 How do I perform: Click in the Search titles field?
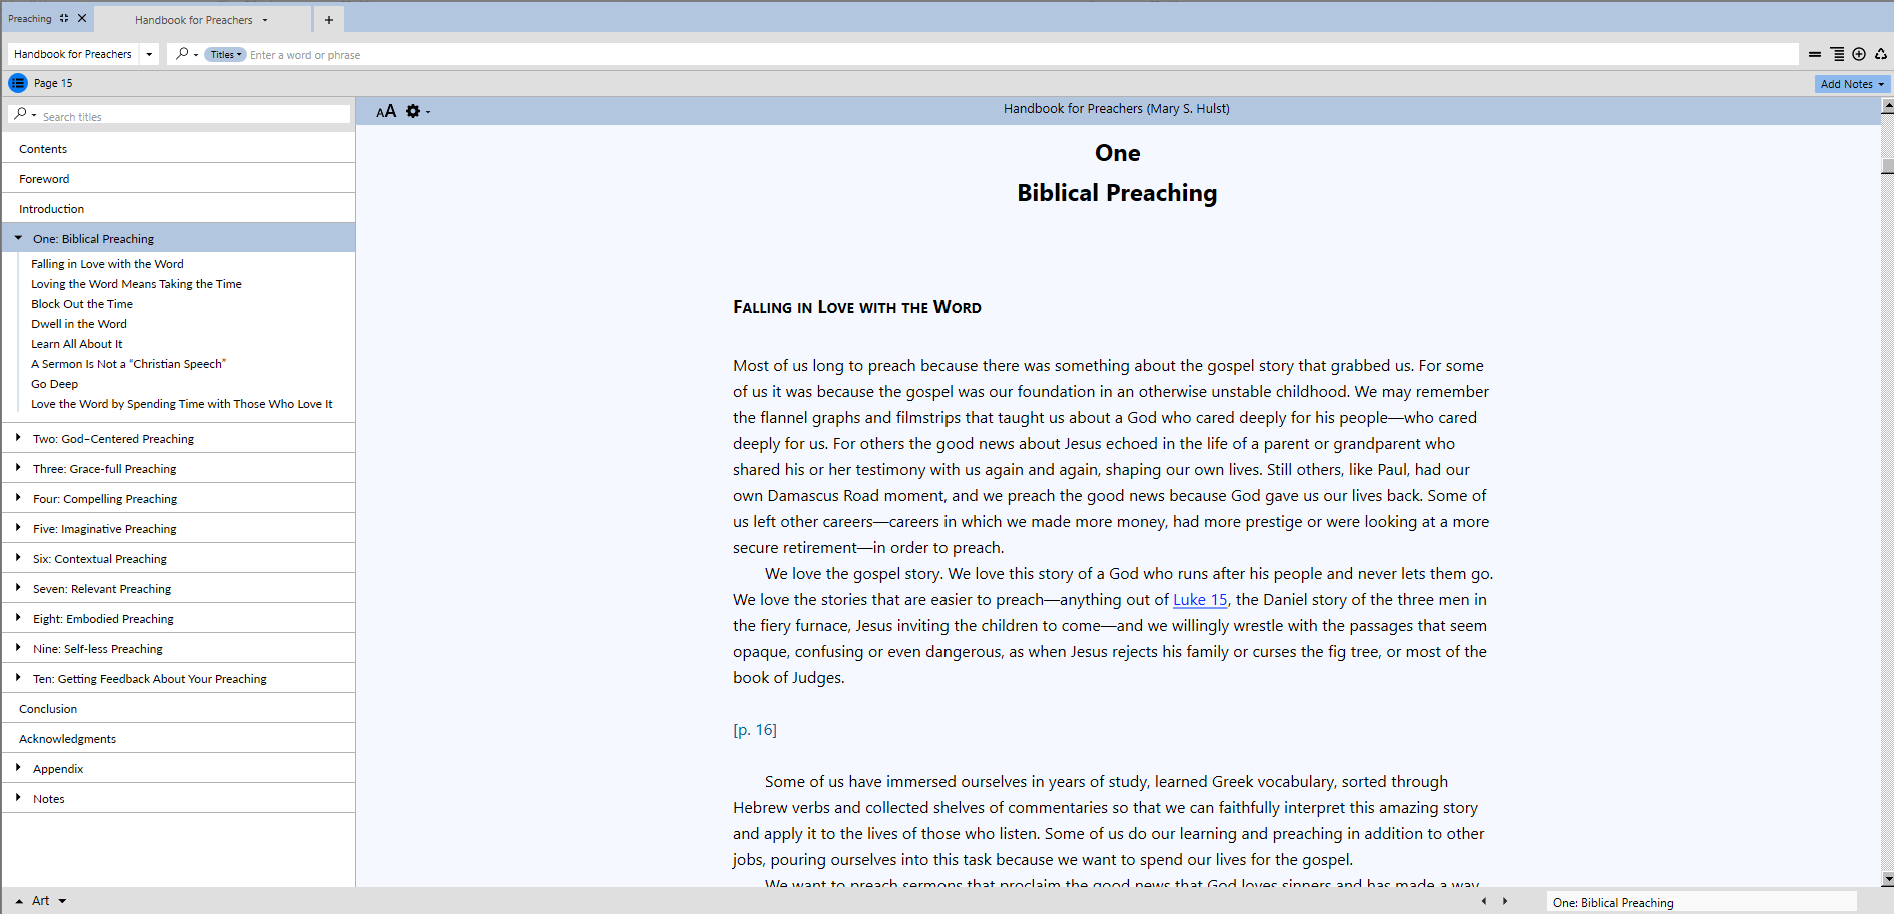pos(195,116)
